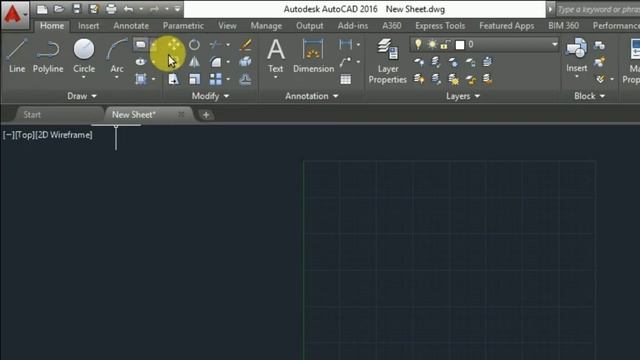The image size is (640, 360).
Task: Expand the Annotation panel
Action: click(x=311, y=96)
